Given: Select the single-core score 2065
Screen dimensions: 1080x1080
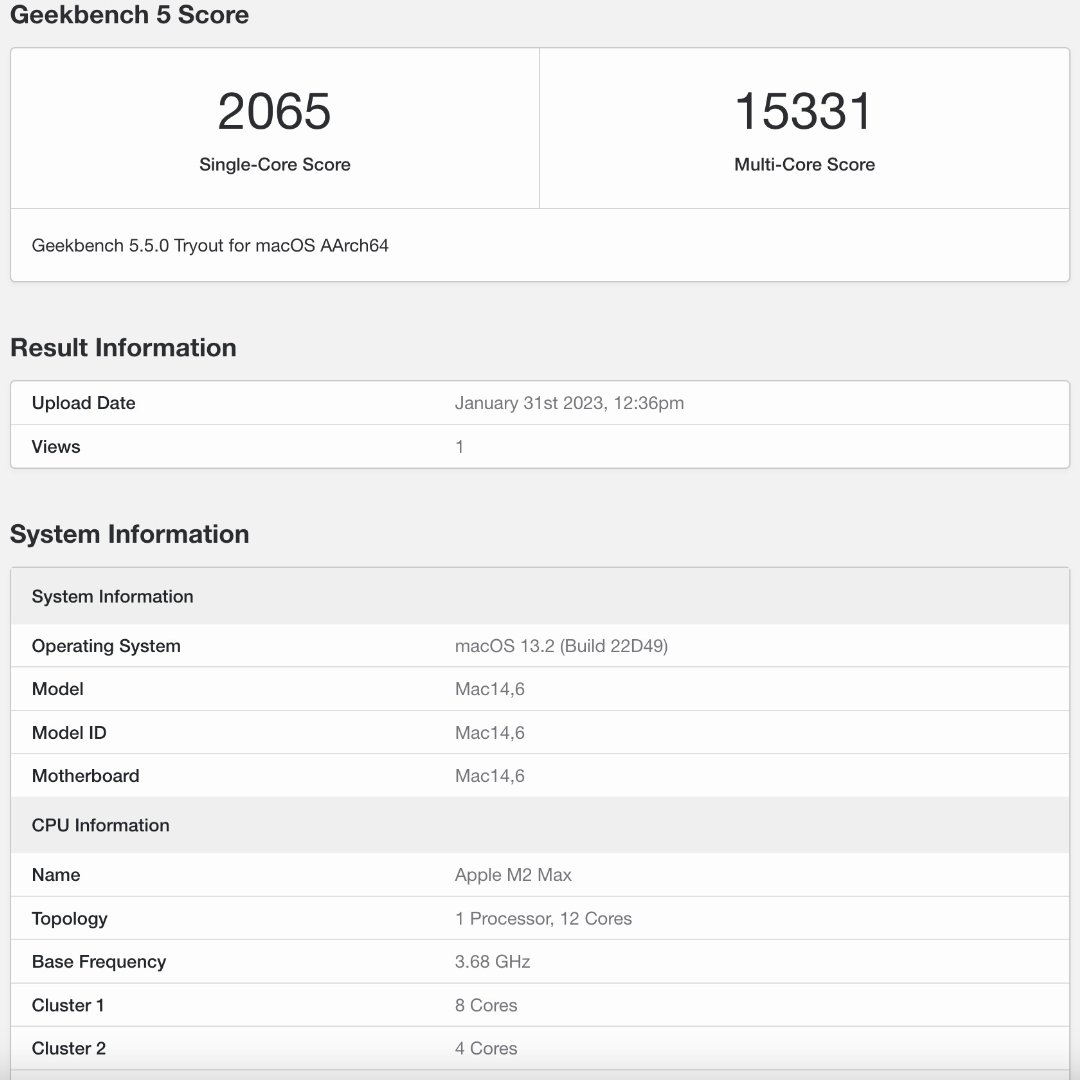Looking at the screenshot, I should click(x=274, y=112).
